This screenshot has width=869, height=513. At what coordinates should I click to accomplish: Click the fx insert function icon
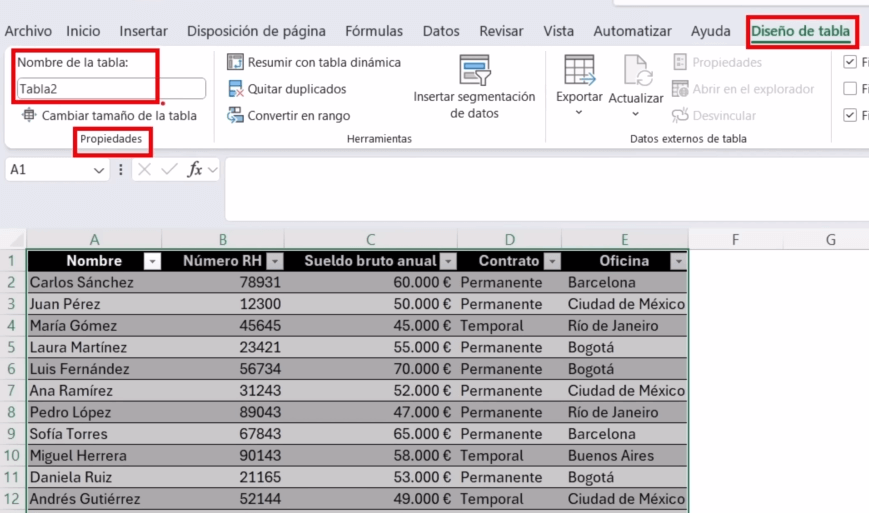click(x=195, y=170)
